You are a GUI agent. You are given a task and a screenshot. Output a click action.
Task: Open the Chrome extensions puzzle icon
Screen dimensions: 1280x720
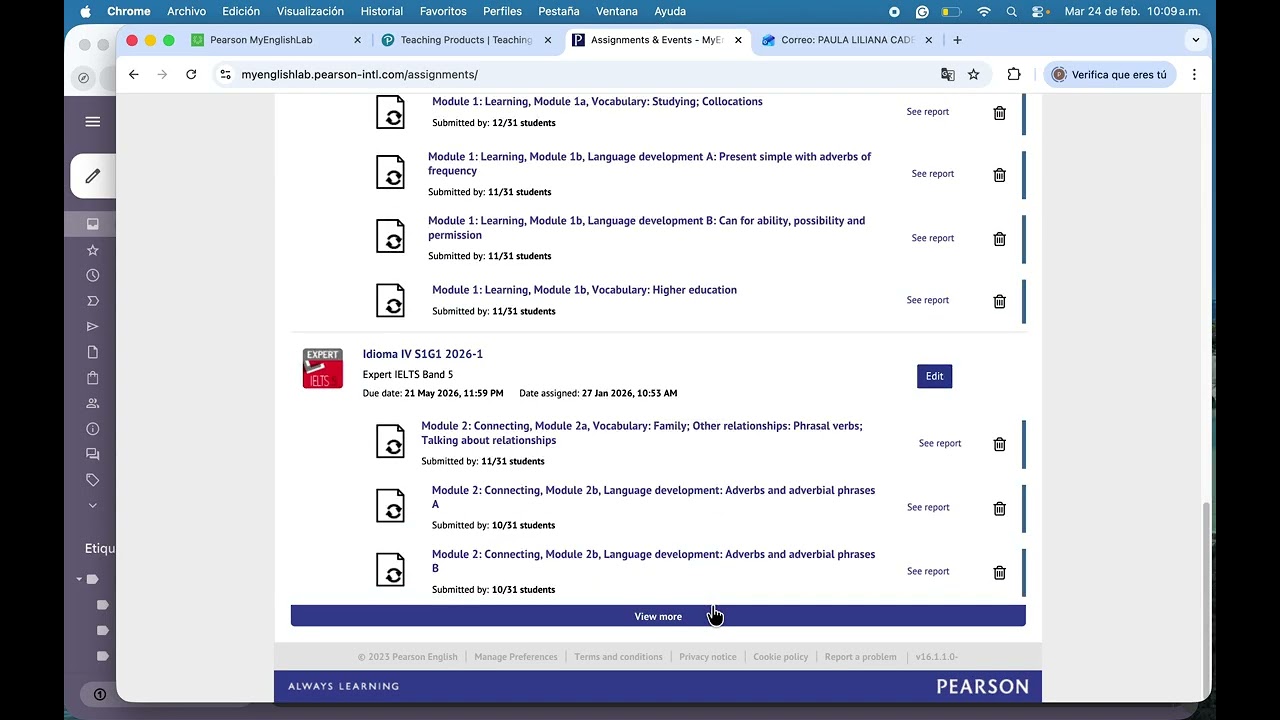point(1014,74)
